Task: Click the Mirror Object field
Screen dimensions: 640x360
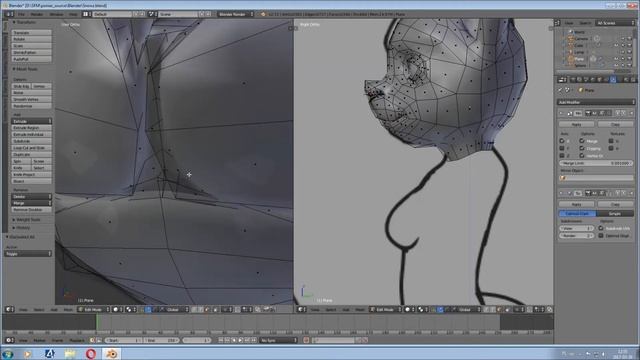Action: click(x=596, y=178)
